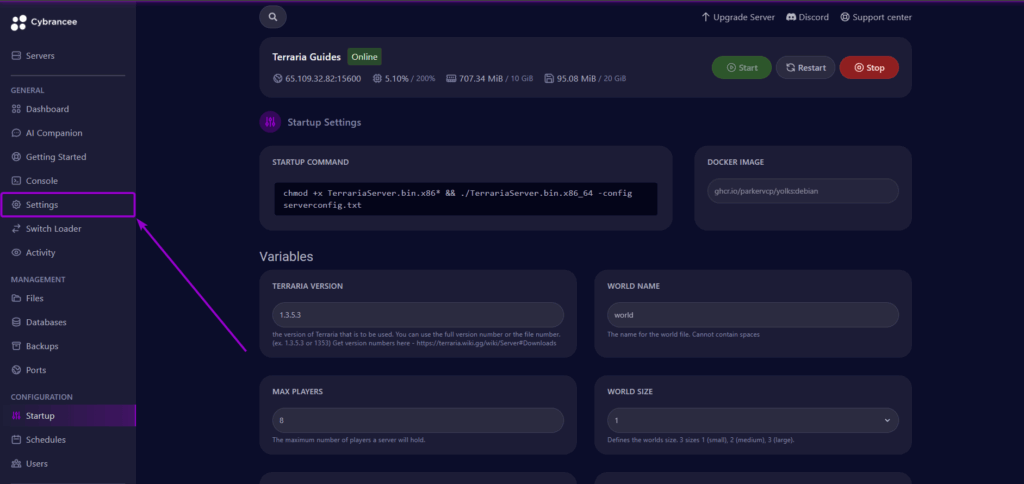Click the Files folder icon

click(16, 298)
